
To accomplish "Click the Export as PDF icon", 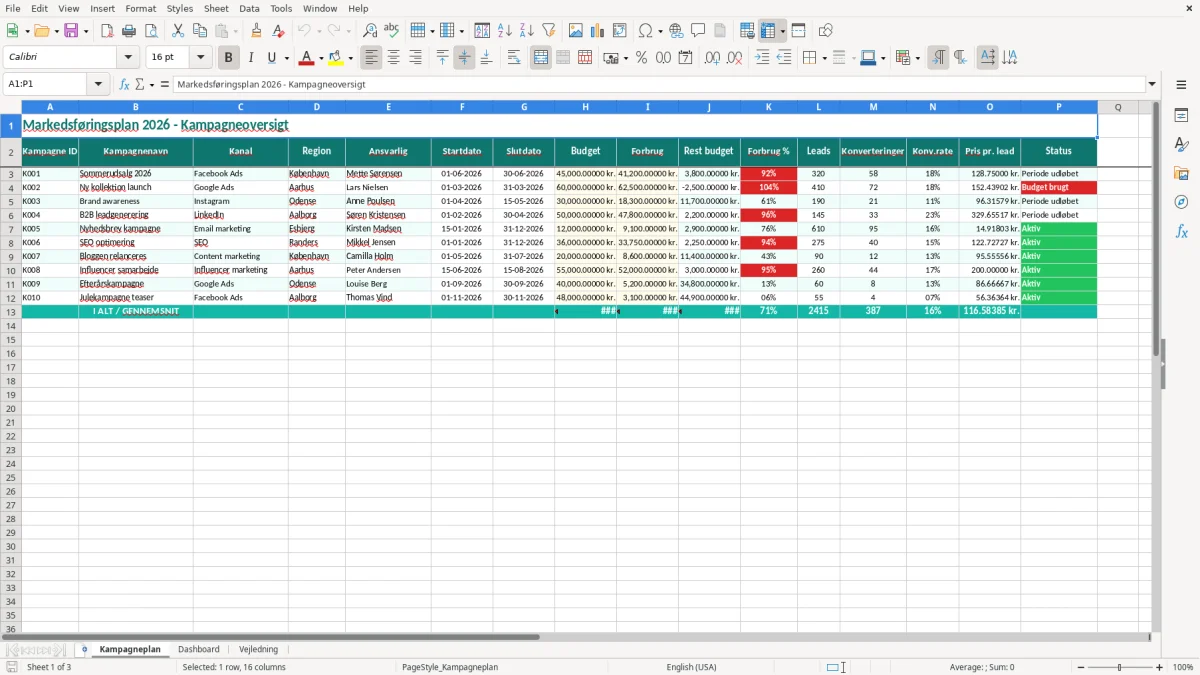I will point(107,31).
